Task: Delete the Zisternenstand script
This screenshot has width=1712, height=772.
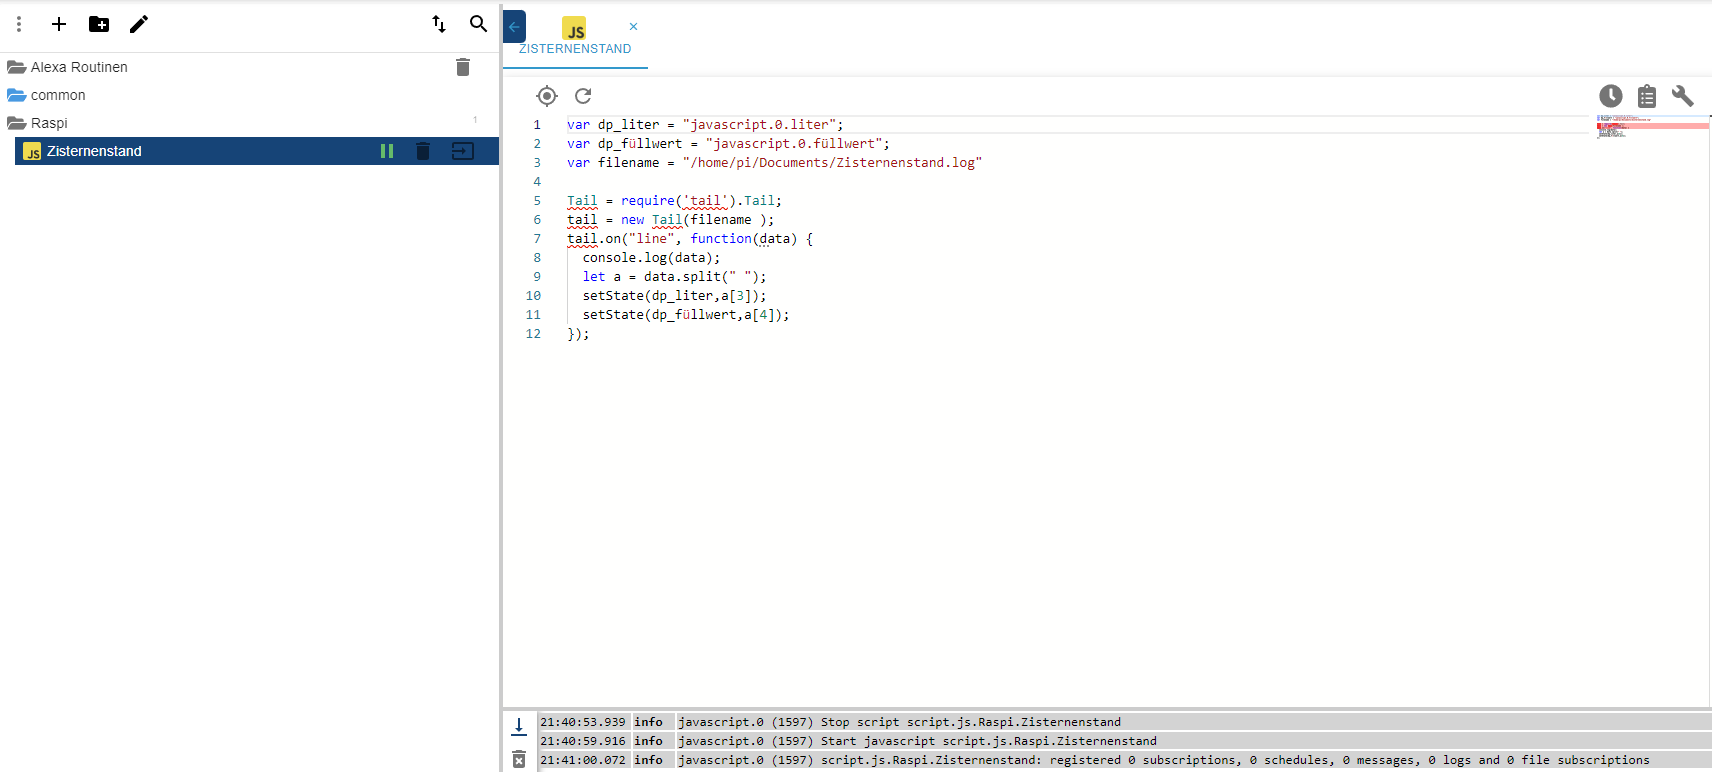Action: pyautogui.click(x=423, y=151)
